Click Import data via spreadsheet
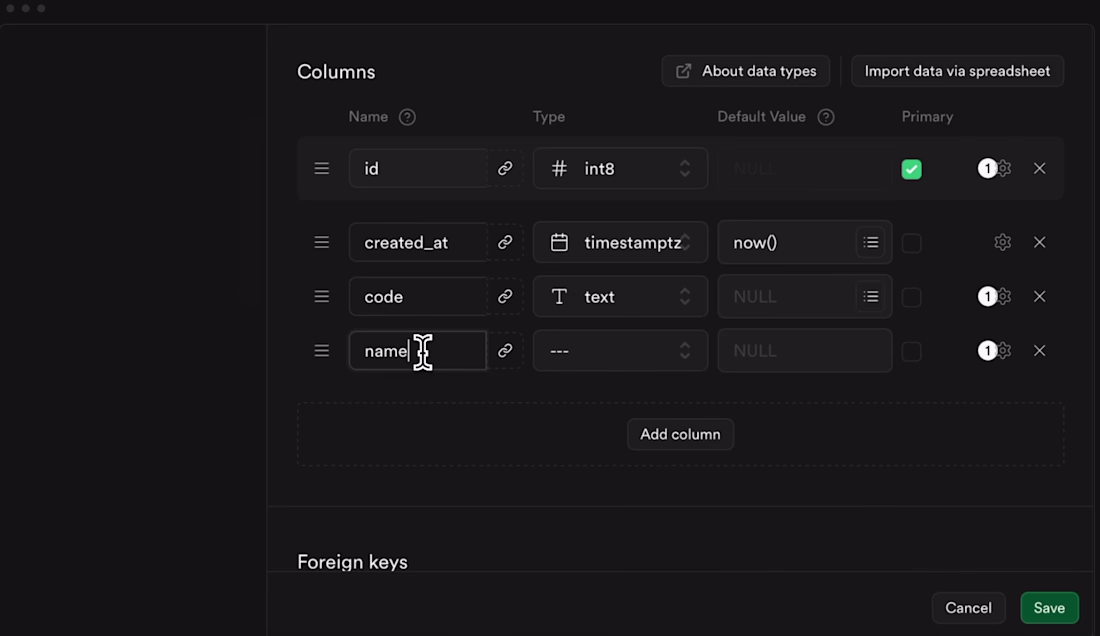This screenshot has height=636, width=1100. (x=957, y=71)
